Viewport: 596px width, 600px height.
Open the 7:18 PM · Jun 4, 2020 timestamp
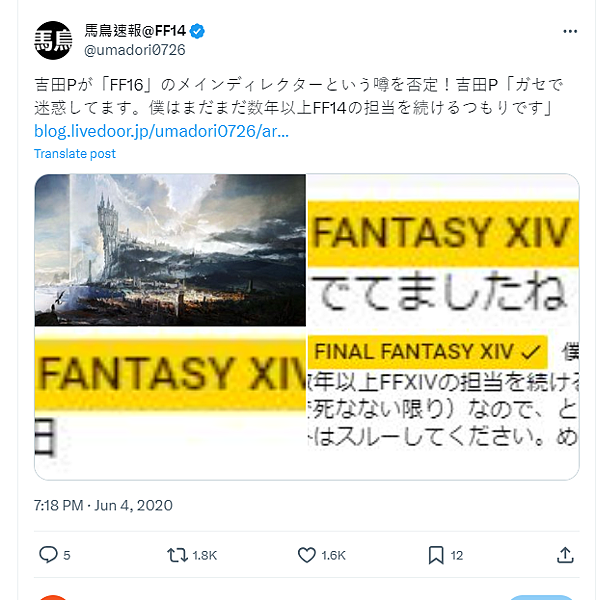pyautogui.click(x=103, y=505)
